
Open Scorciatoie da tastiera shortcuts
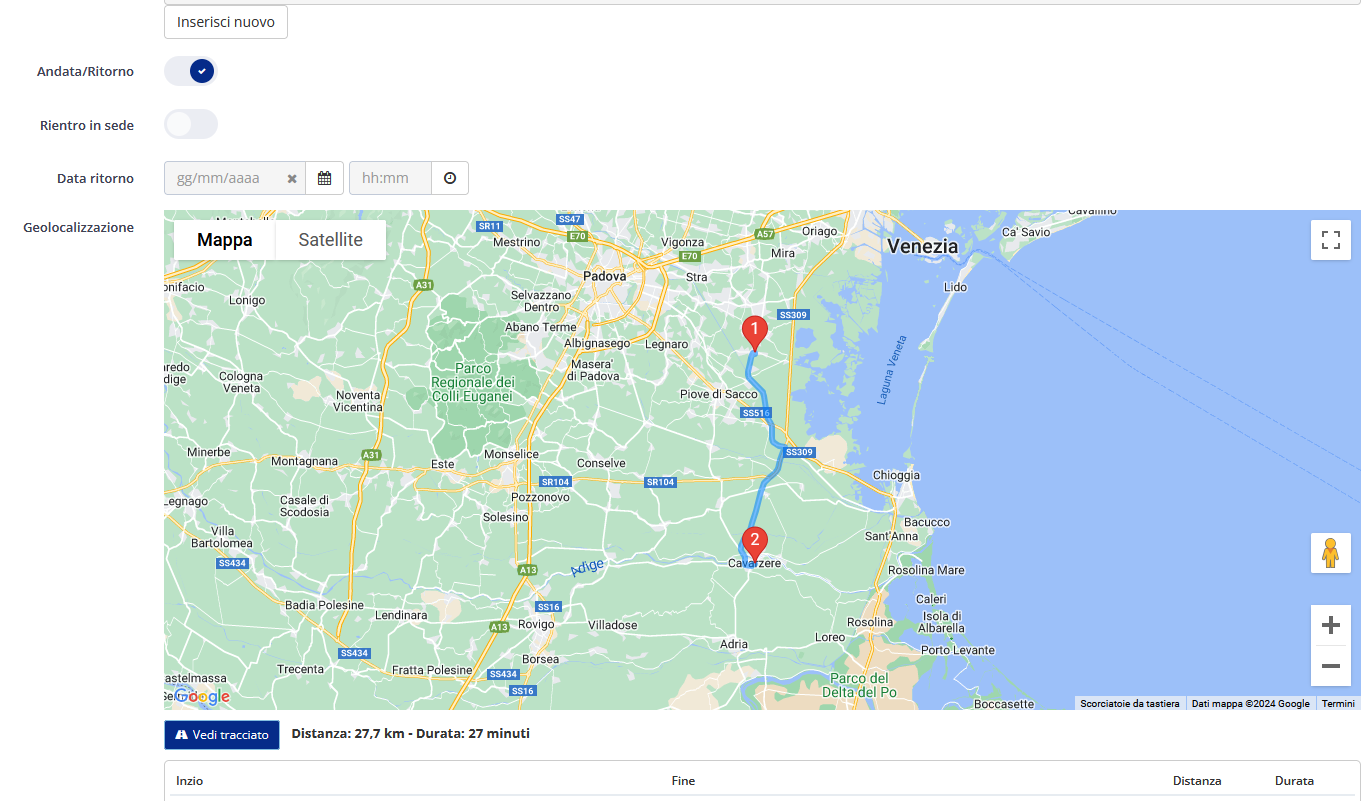1130,704
